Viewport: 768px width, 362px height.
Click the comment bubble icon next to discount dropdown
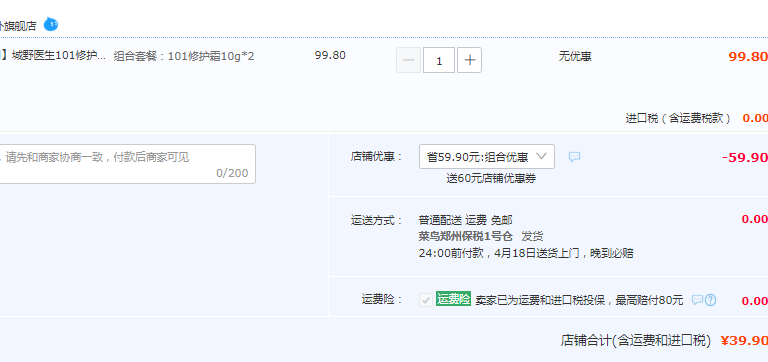(x=575, y=157)
